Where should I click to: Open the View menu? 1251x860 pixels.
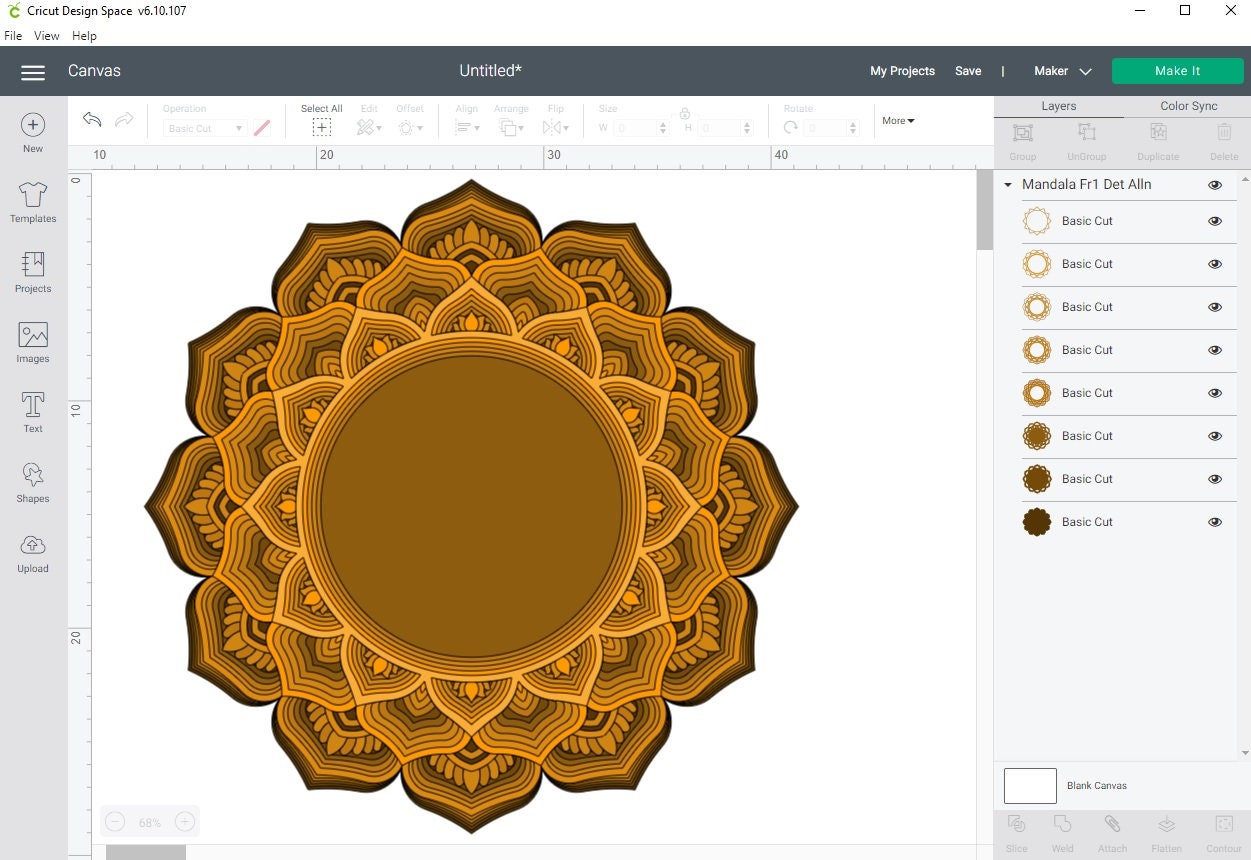pos(46,35)
